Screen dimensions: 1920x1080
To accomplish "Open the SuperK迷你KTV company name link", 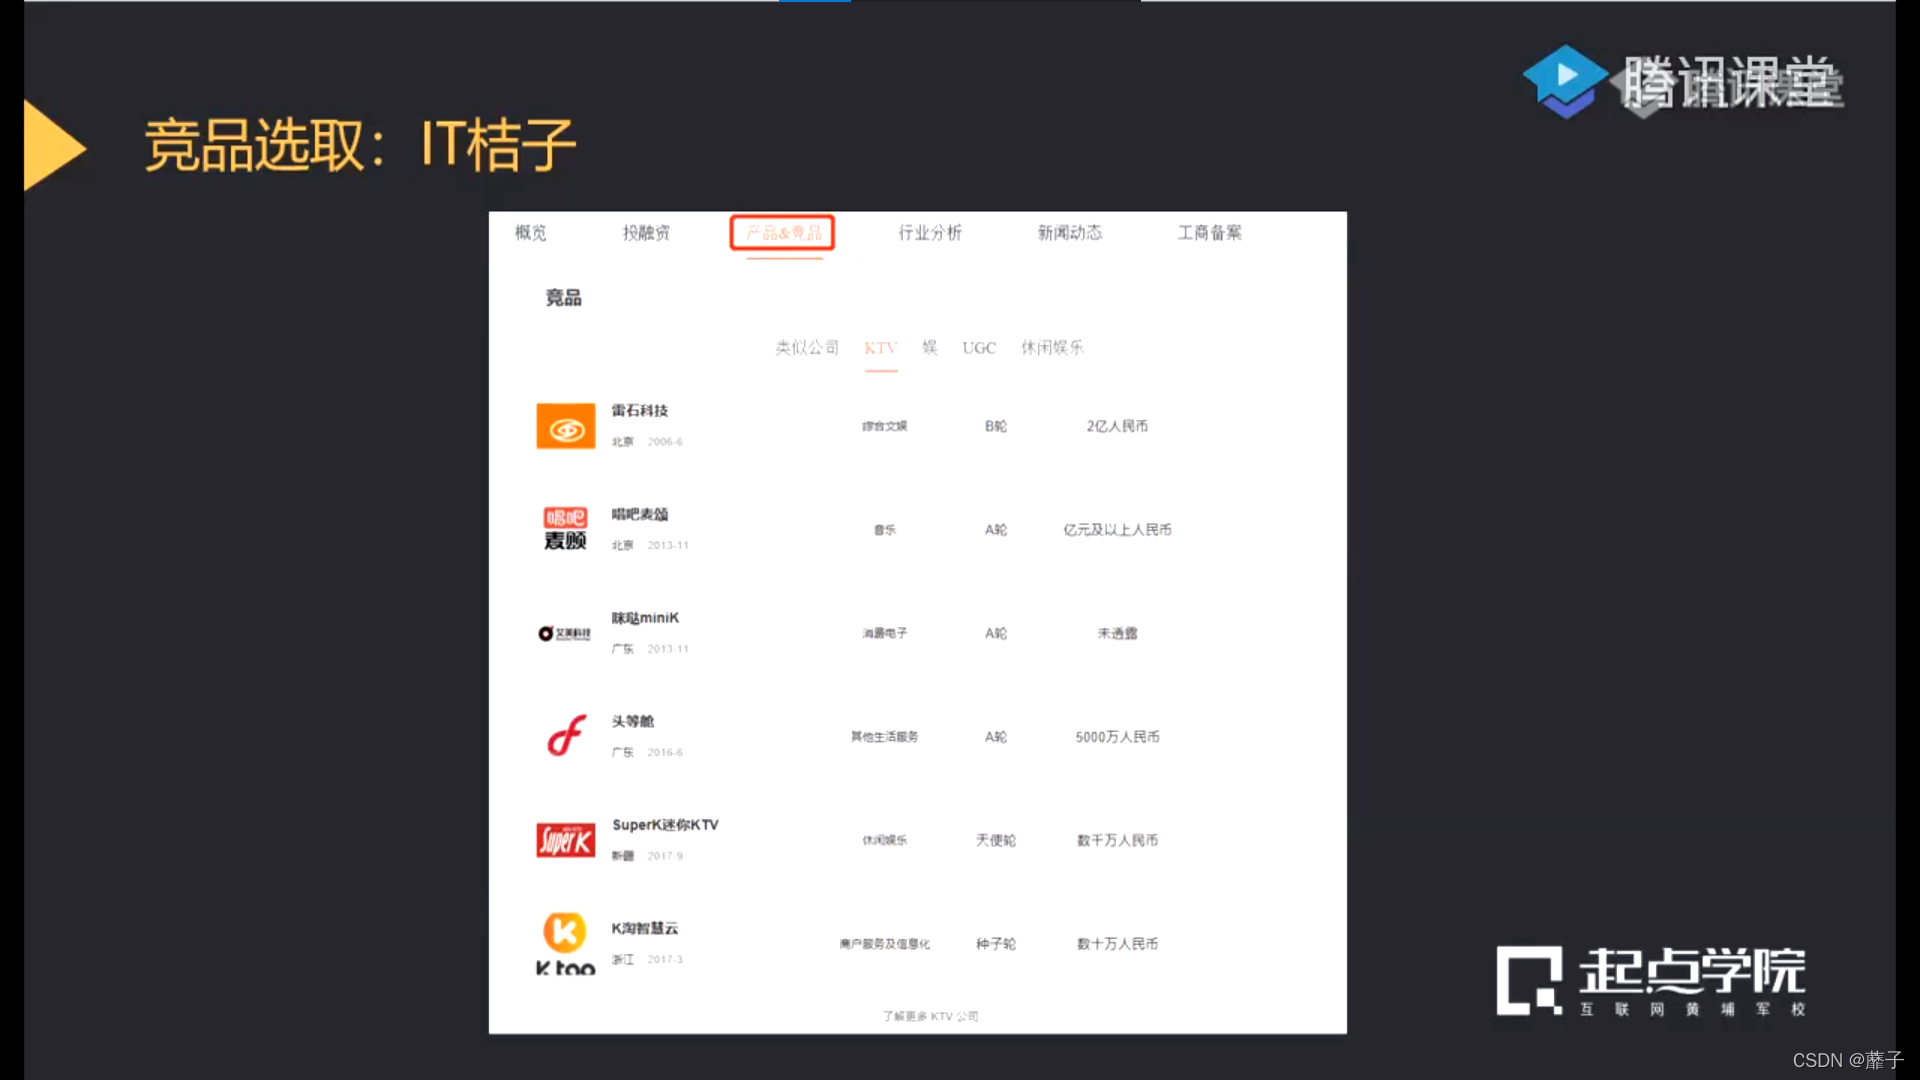I will 665,825.
